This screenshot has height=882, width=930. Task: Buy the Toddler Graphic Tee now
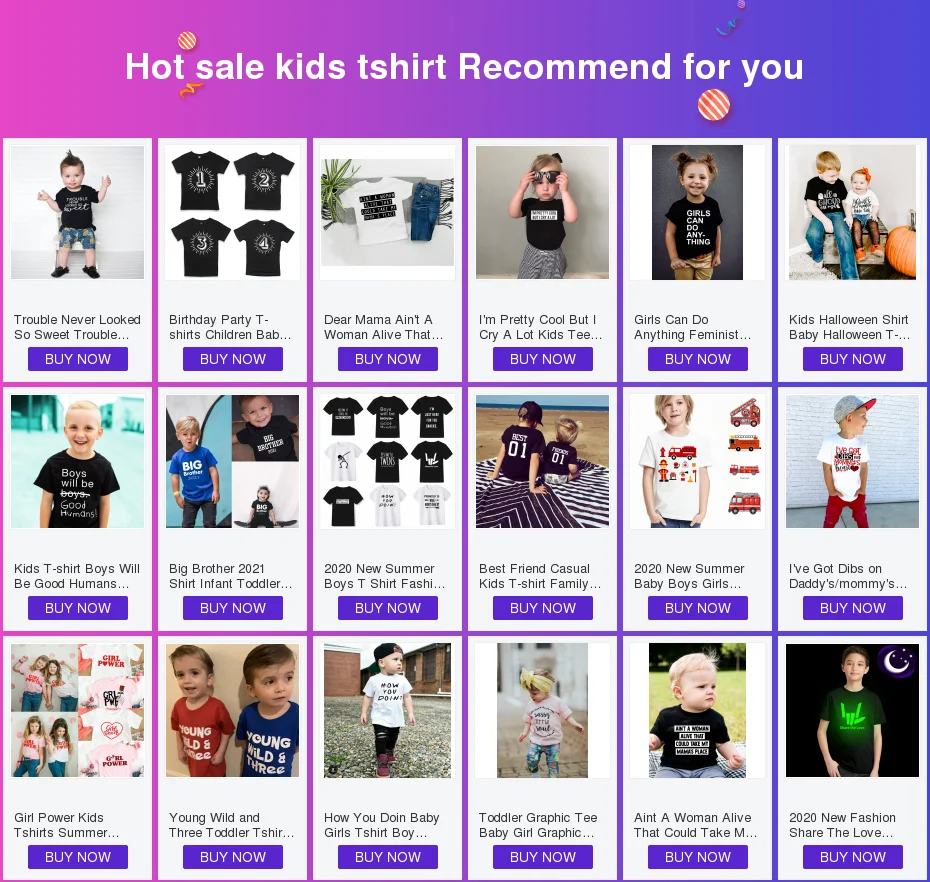543,857
